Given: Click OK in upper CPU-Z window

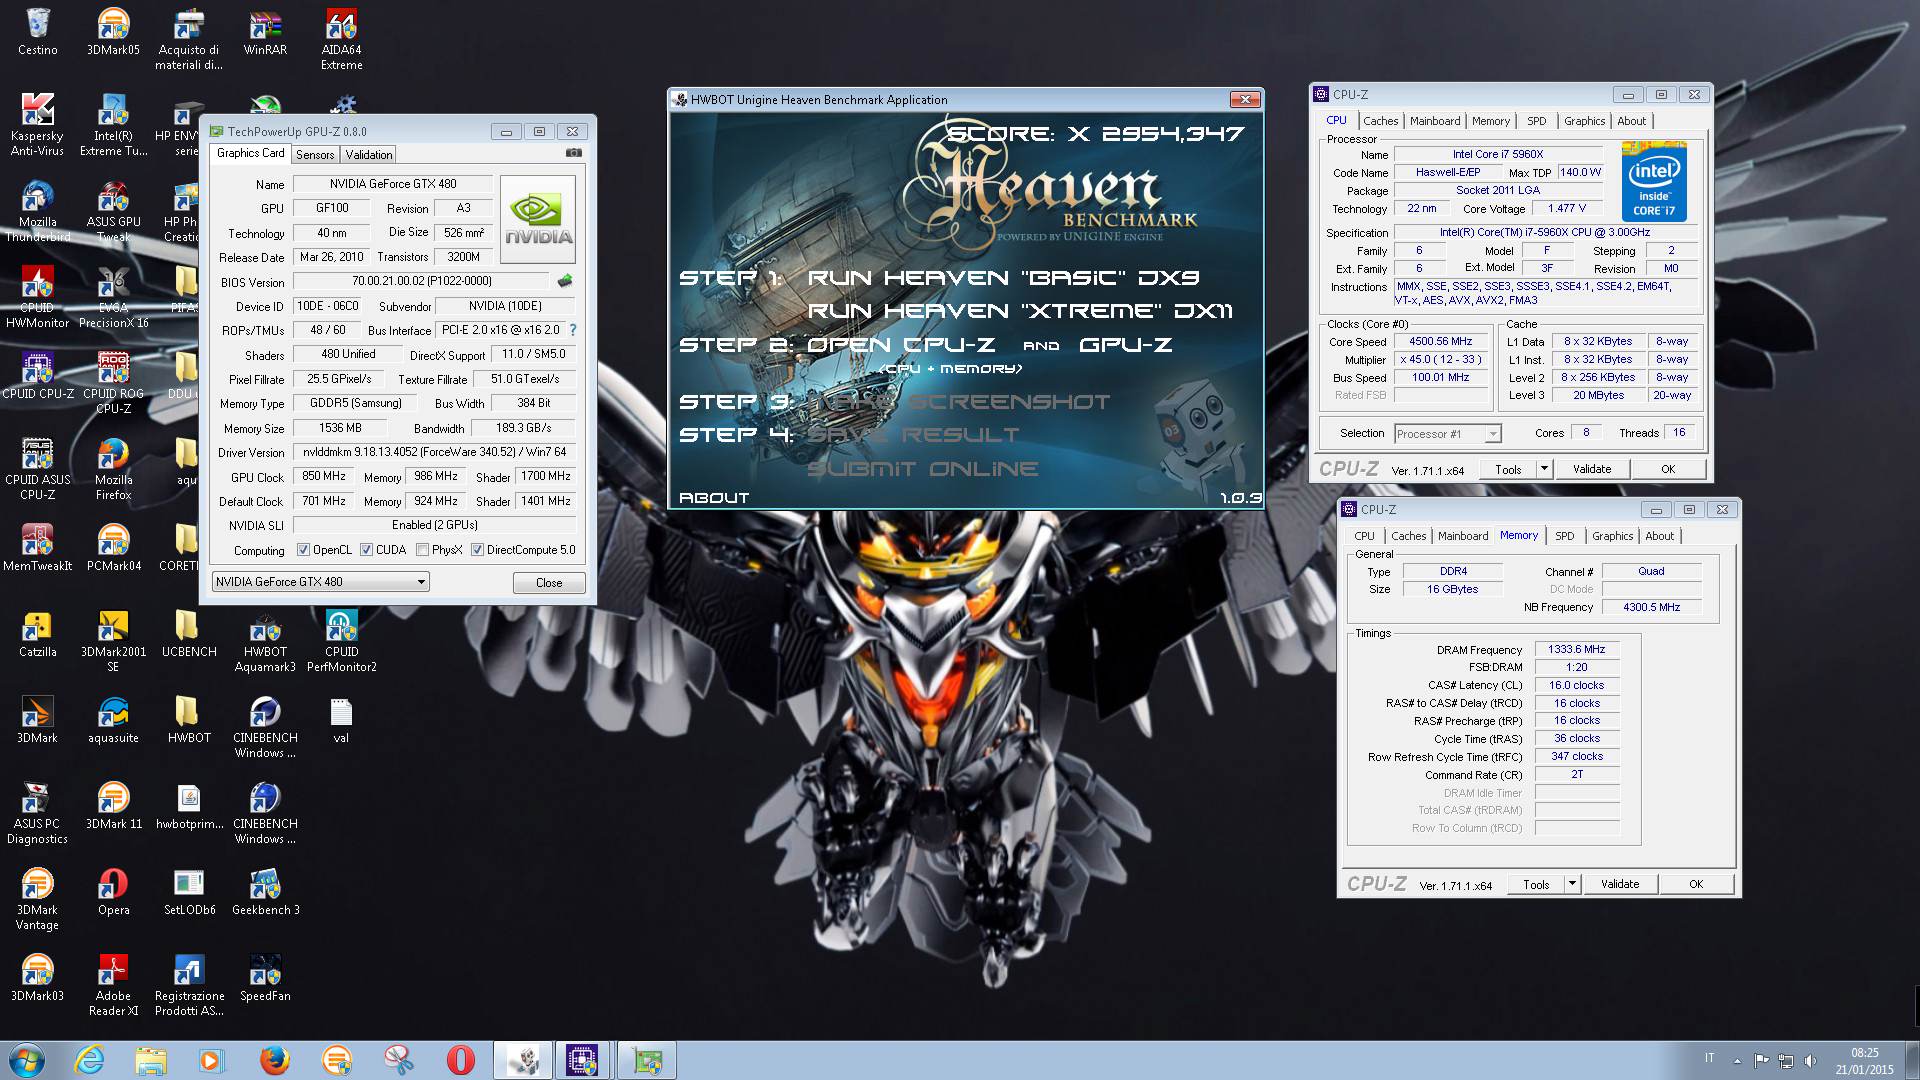Looking at the screenshot, I should [x=1668, y=469].
